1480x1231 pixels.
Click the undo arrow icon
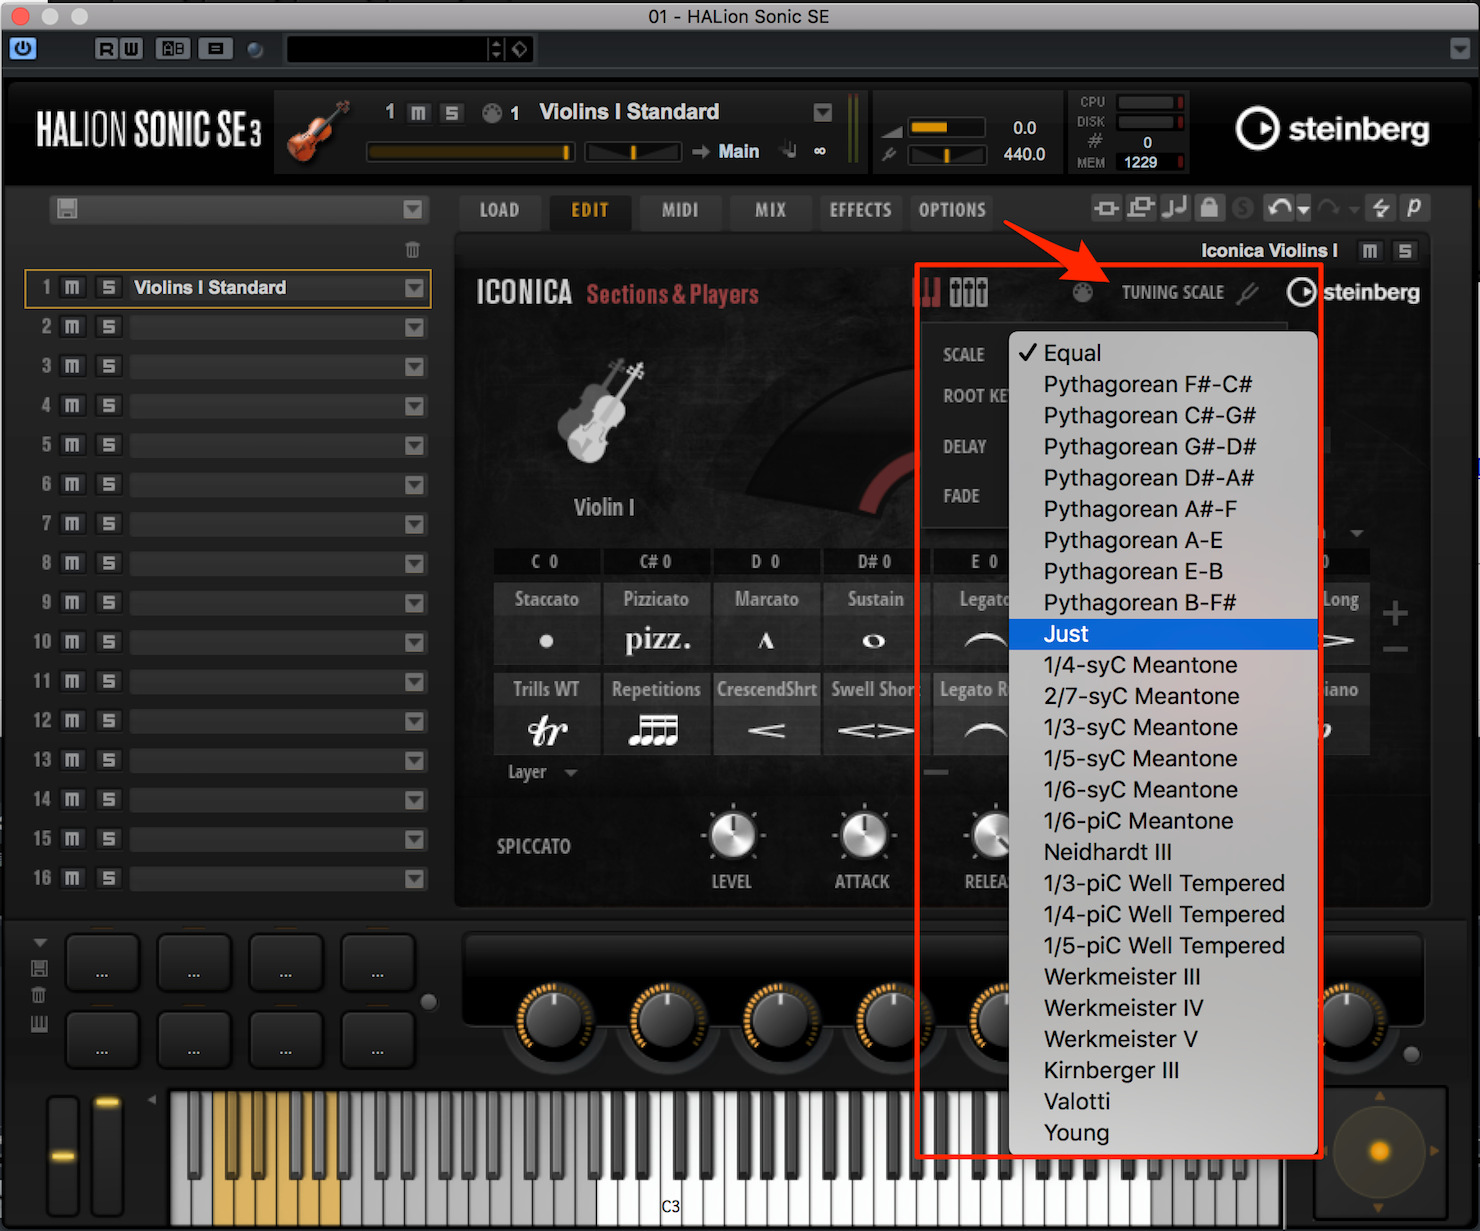tap(1278, 207)
